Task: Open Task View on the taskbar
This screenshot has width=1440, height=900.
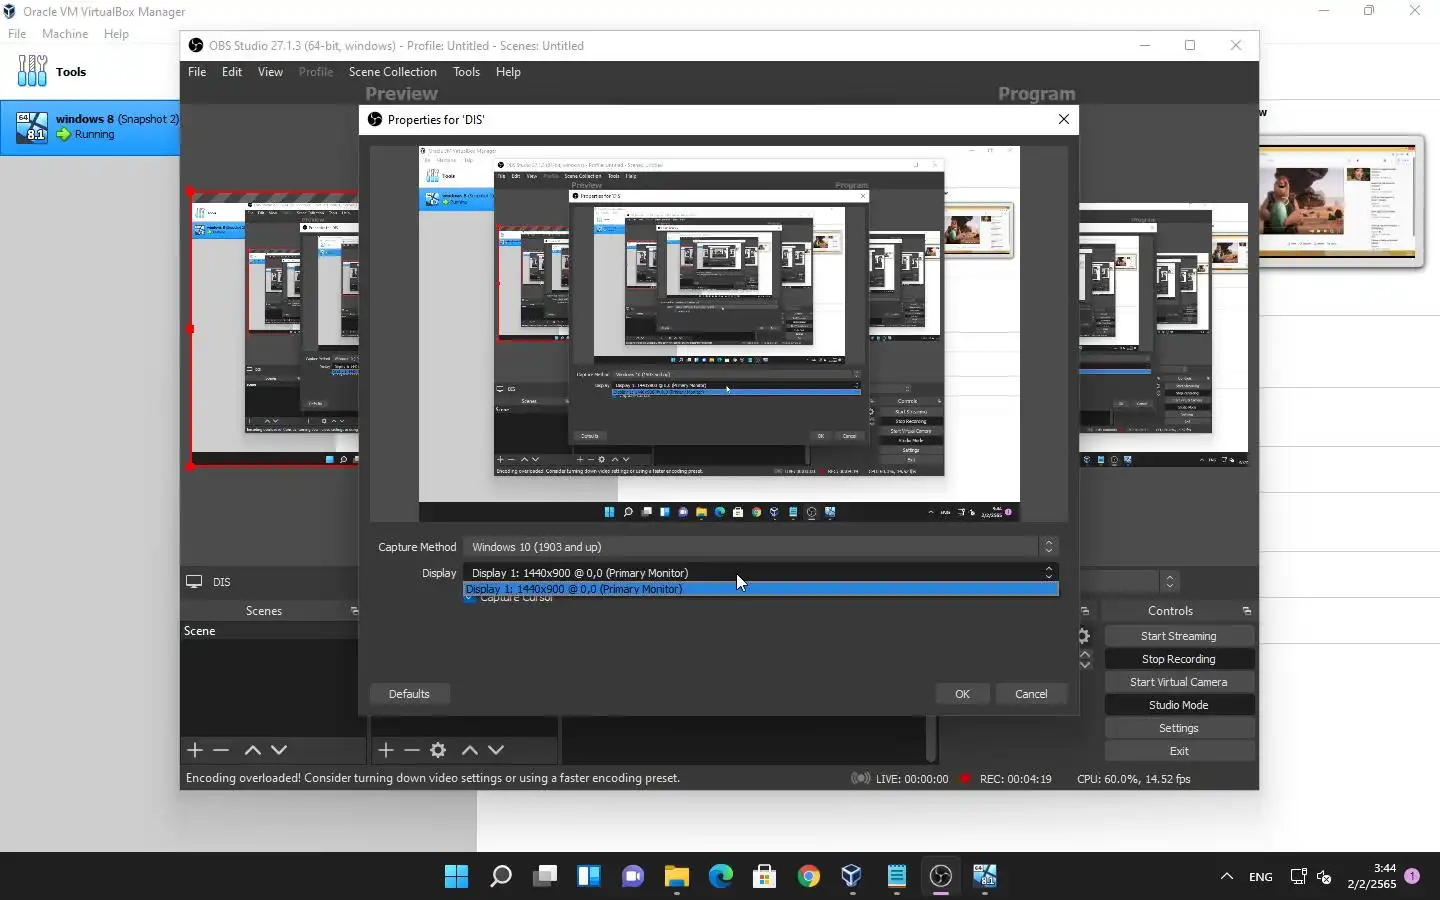Action: click(x=545, y=877)
